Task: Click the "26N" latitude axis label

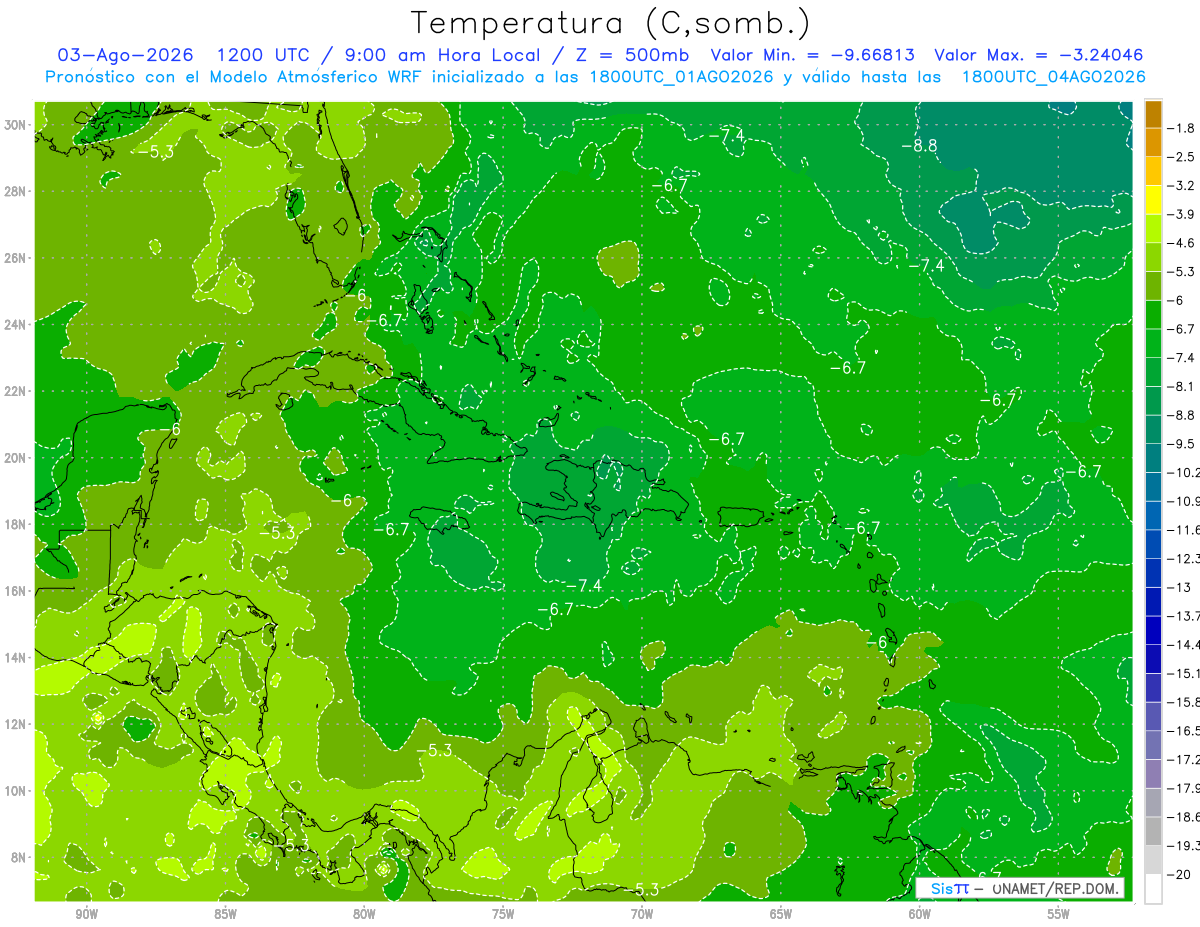Action: (14, 258)
